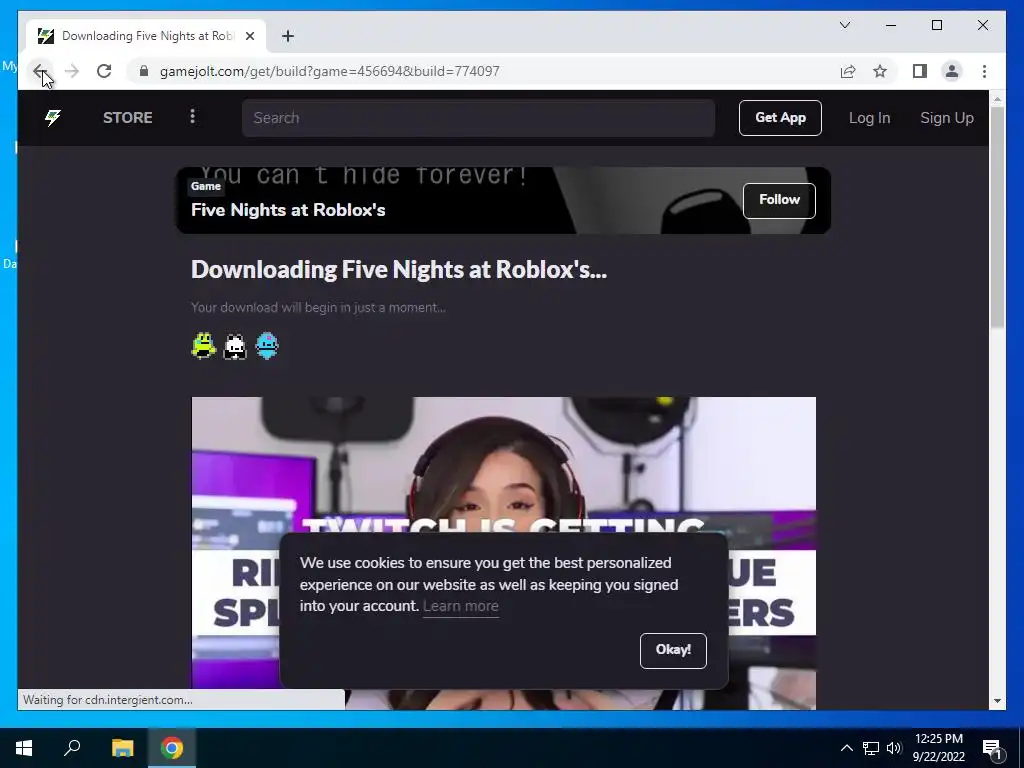Click the scrollbar down arrow

tap(997, 701)
